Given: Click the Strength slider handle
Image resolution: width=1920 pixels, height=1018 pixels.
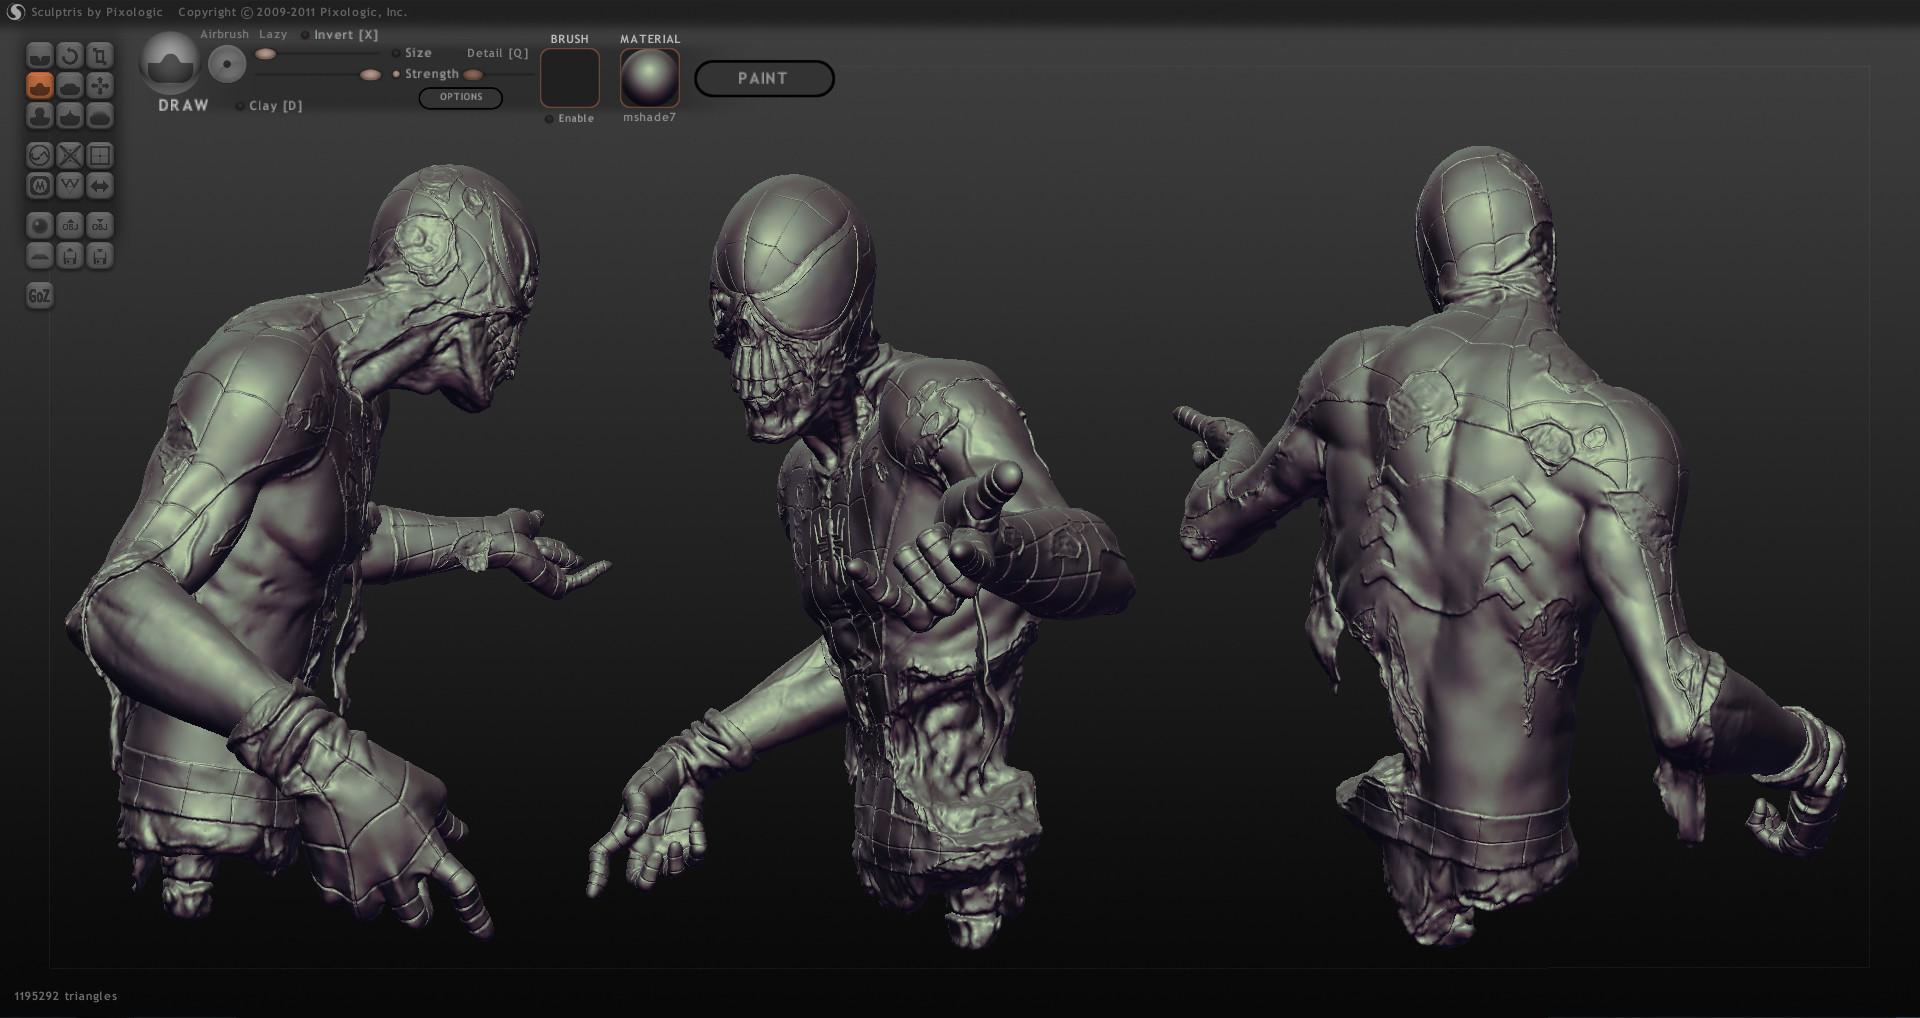Looking at the screenshot, I should (x=370, y=74).
